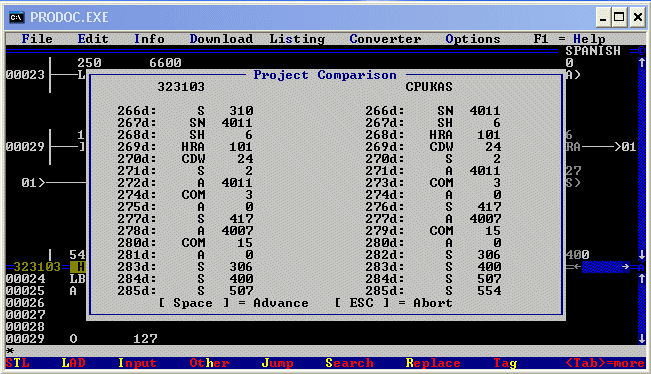Select left row 274d: COM 3
651x374 pixels.
coord(185,195)
